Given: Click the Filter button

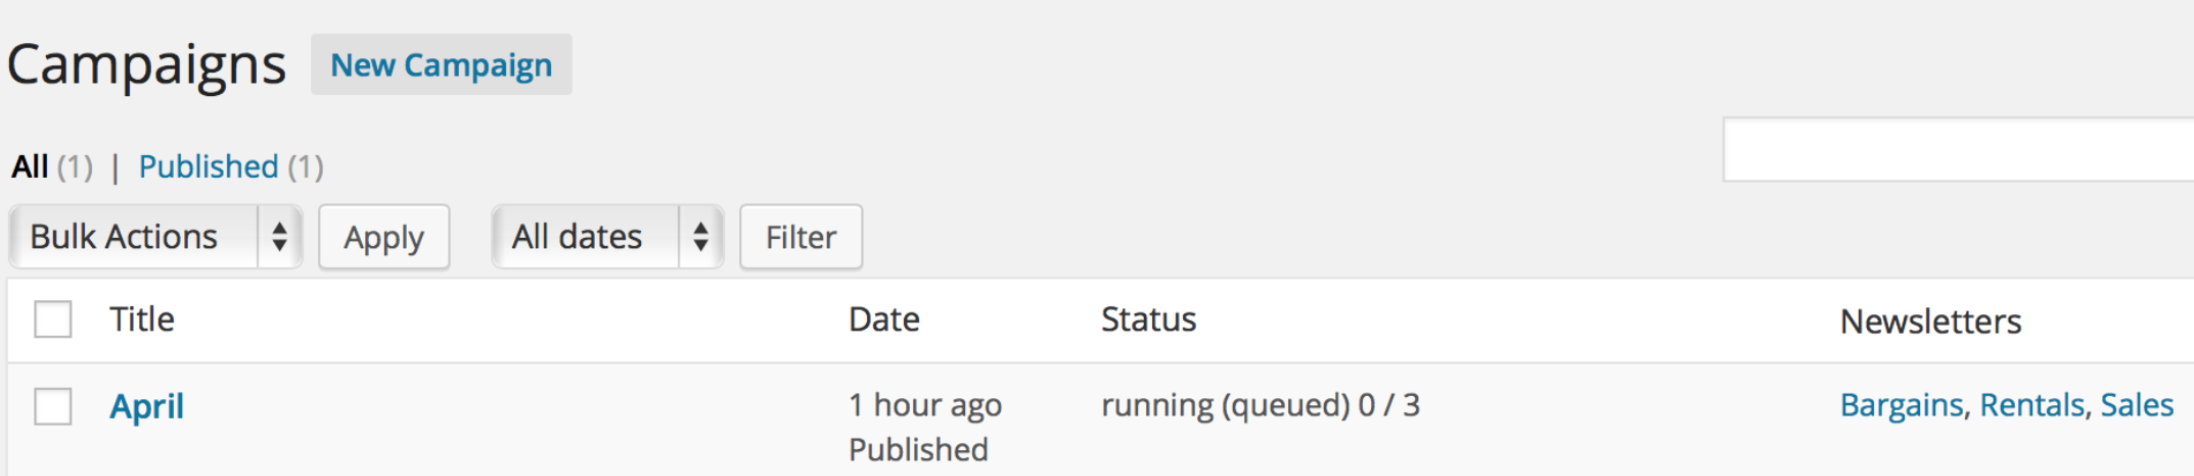Looking at the screenshot, I should pos(801,237).
